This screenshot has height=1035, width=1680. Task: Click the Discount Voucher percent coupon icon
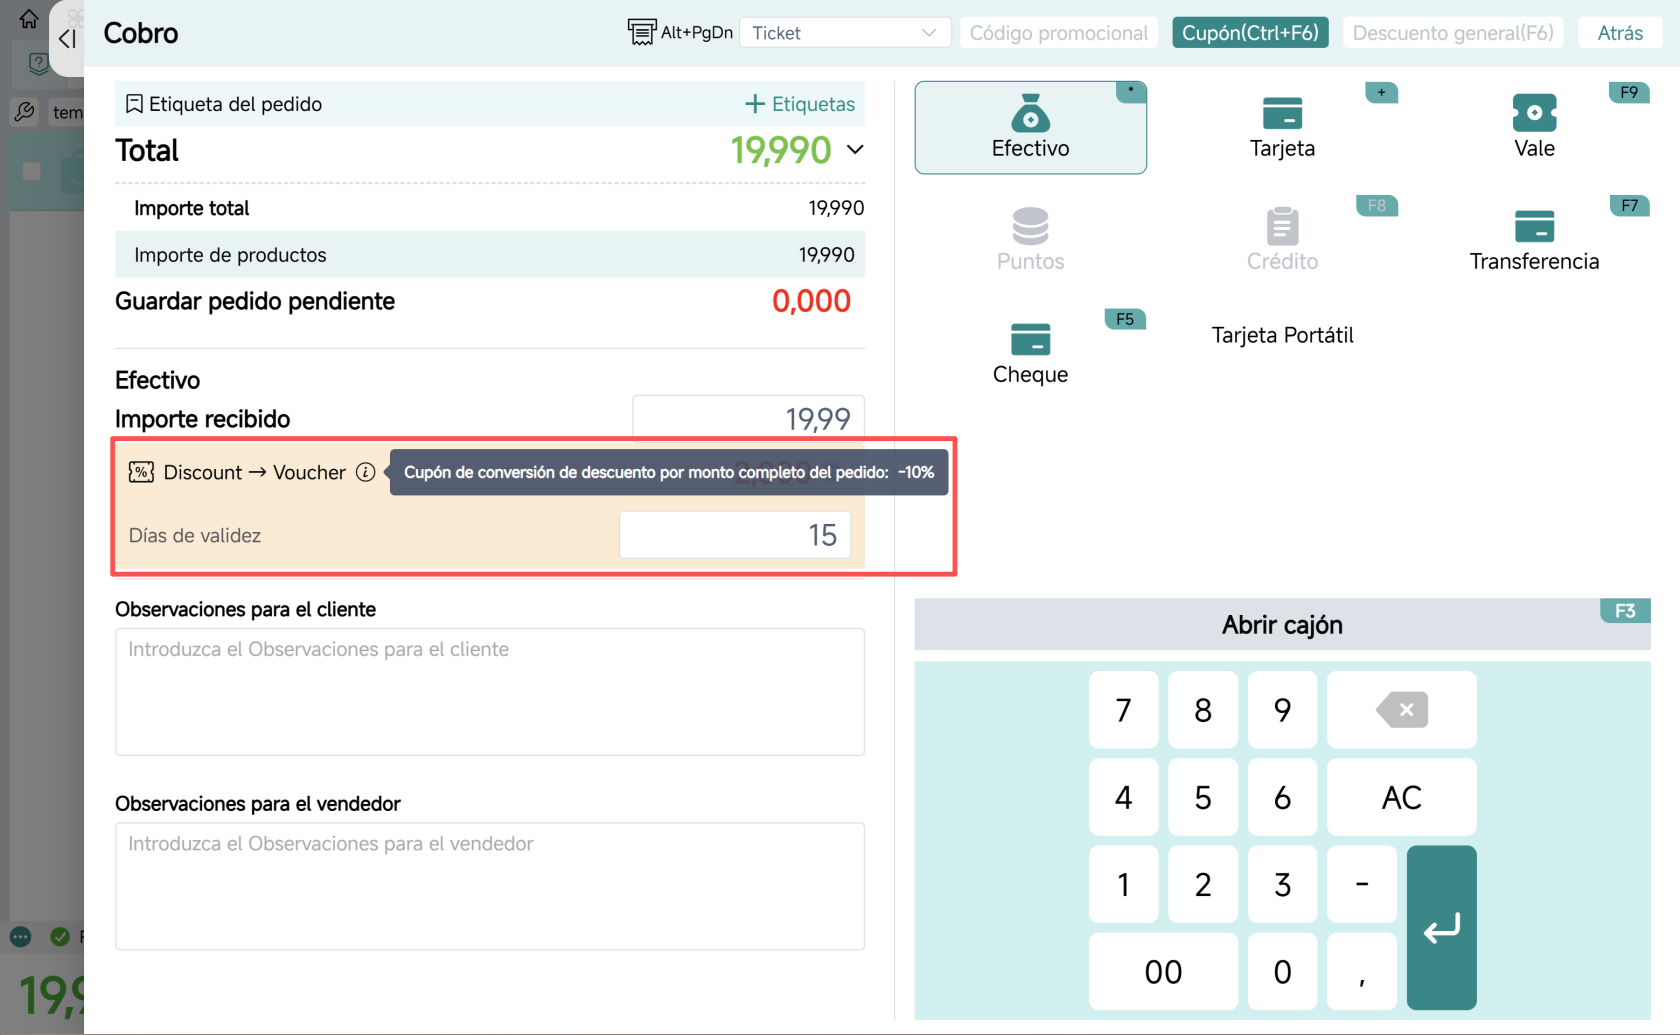pyautogui.click(x=141, y=472)
